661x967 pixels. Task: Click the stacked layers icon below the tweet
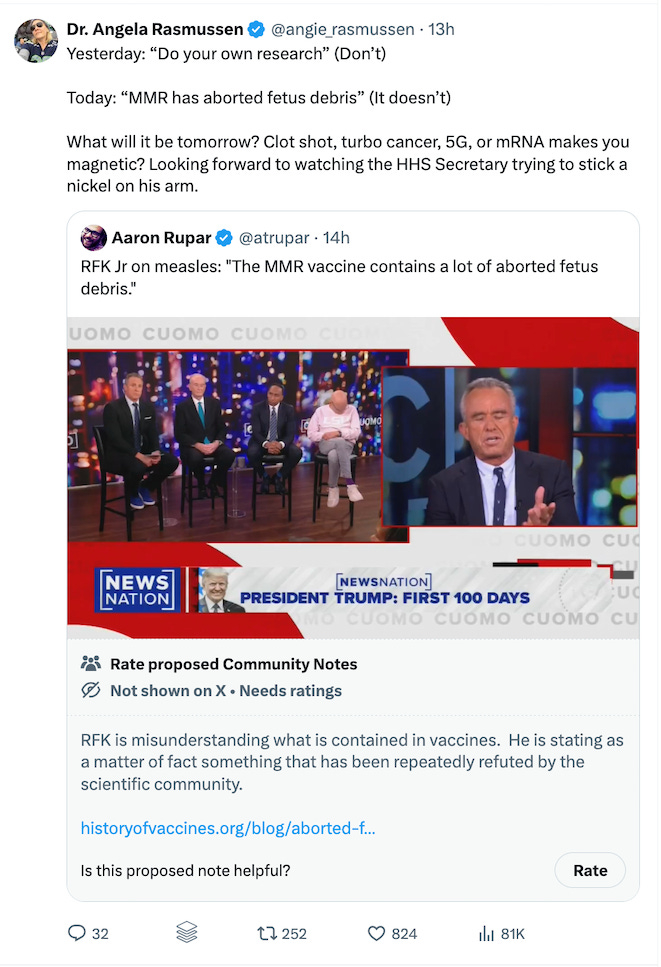click(x=186, y=932)
